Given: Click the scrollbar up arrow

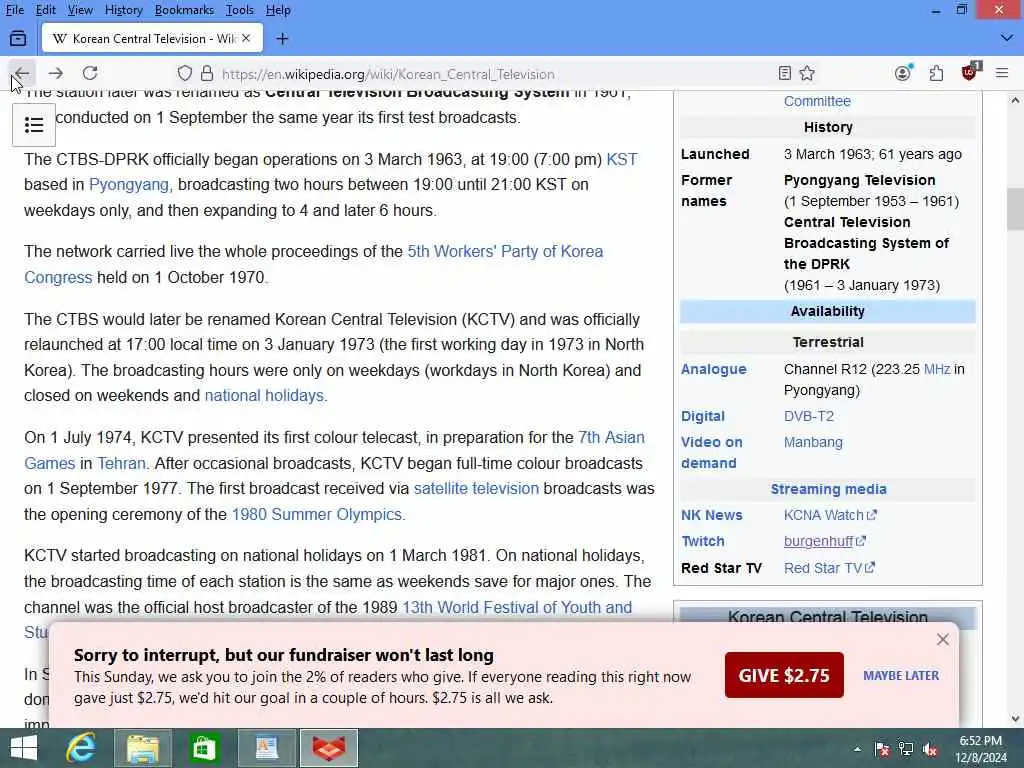Looking at the screenshot, I should tap(1015, 101).
